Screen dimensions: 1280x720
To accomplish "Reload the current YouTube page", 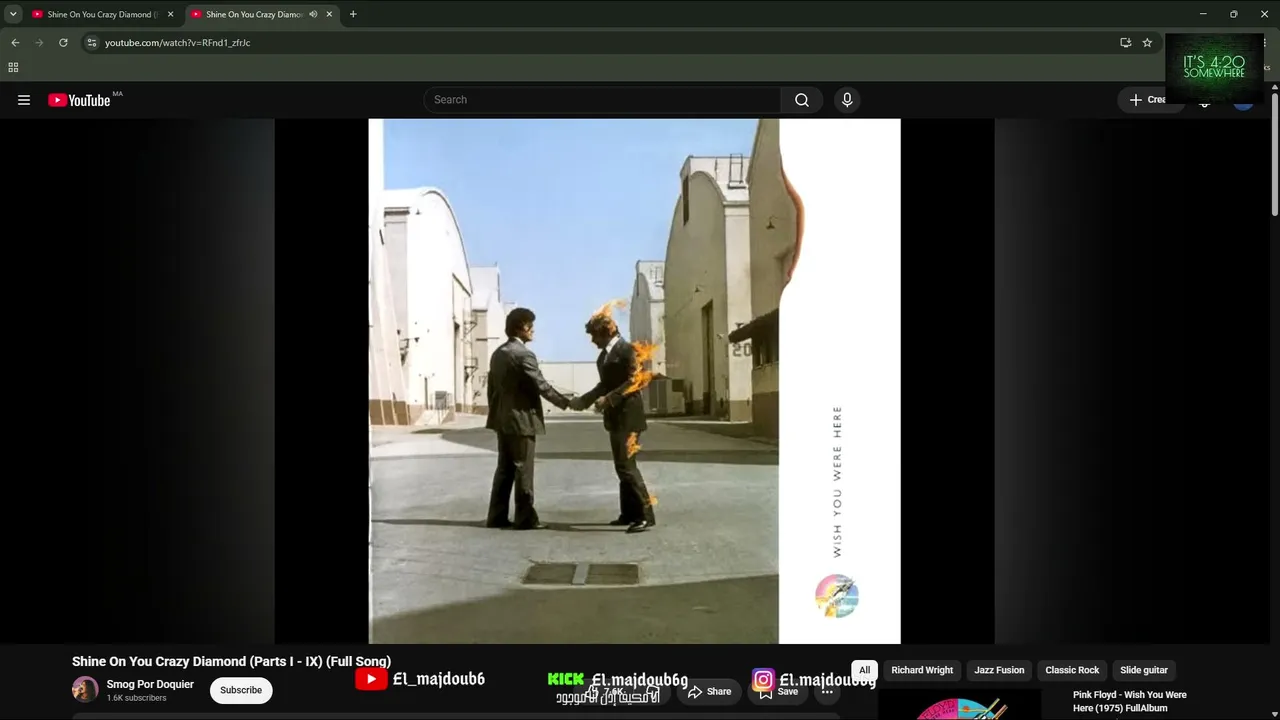I will pyautogui.click(x=63, y=43).
